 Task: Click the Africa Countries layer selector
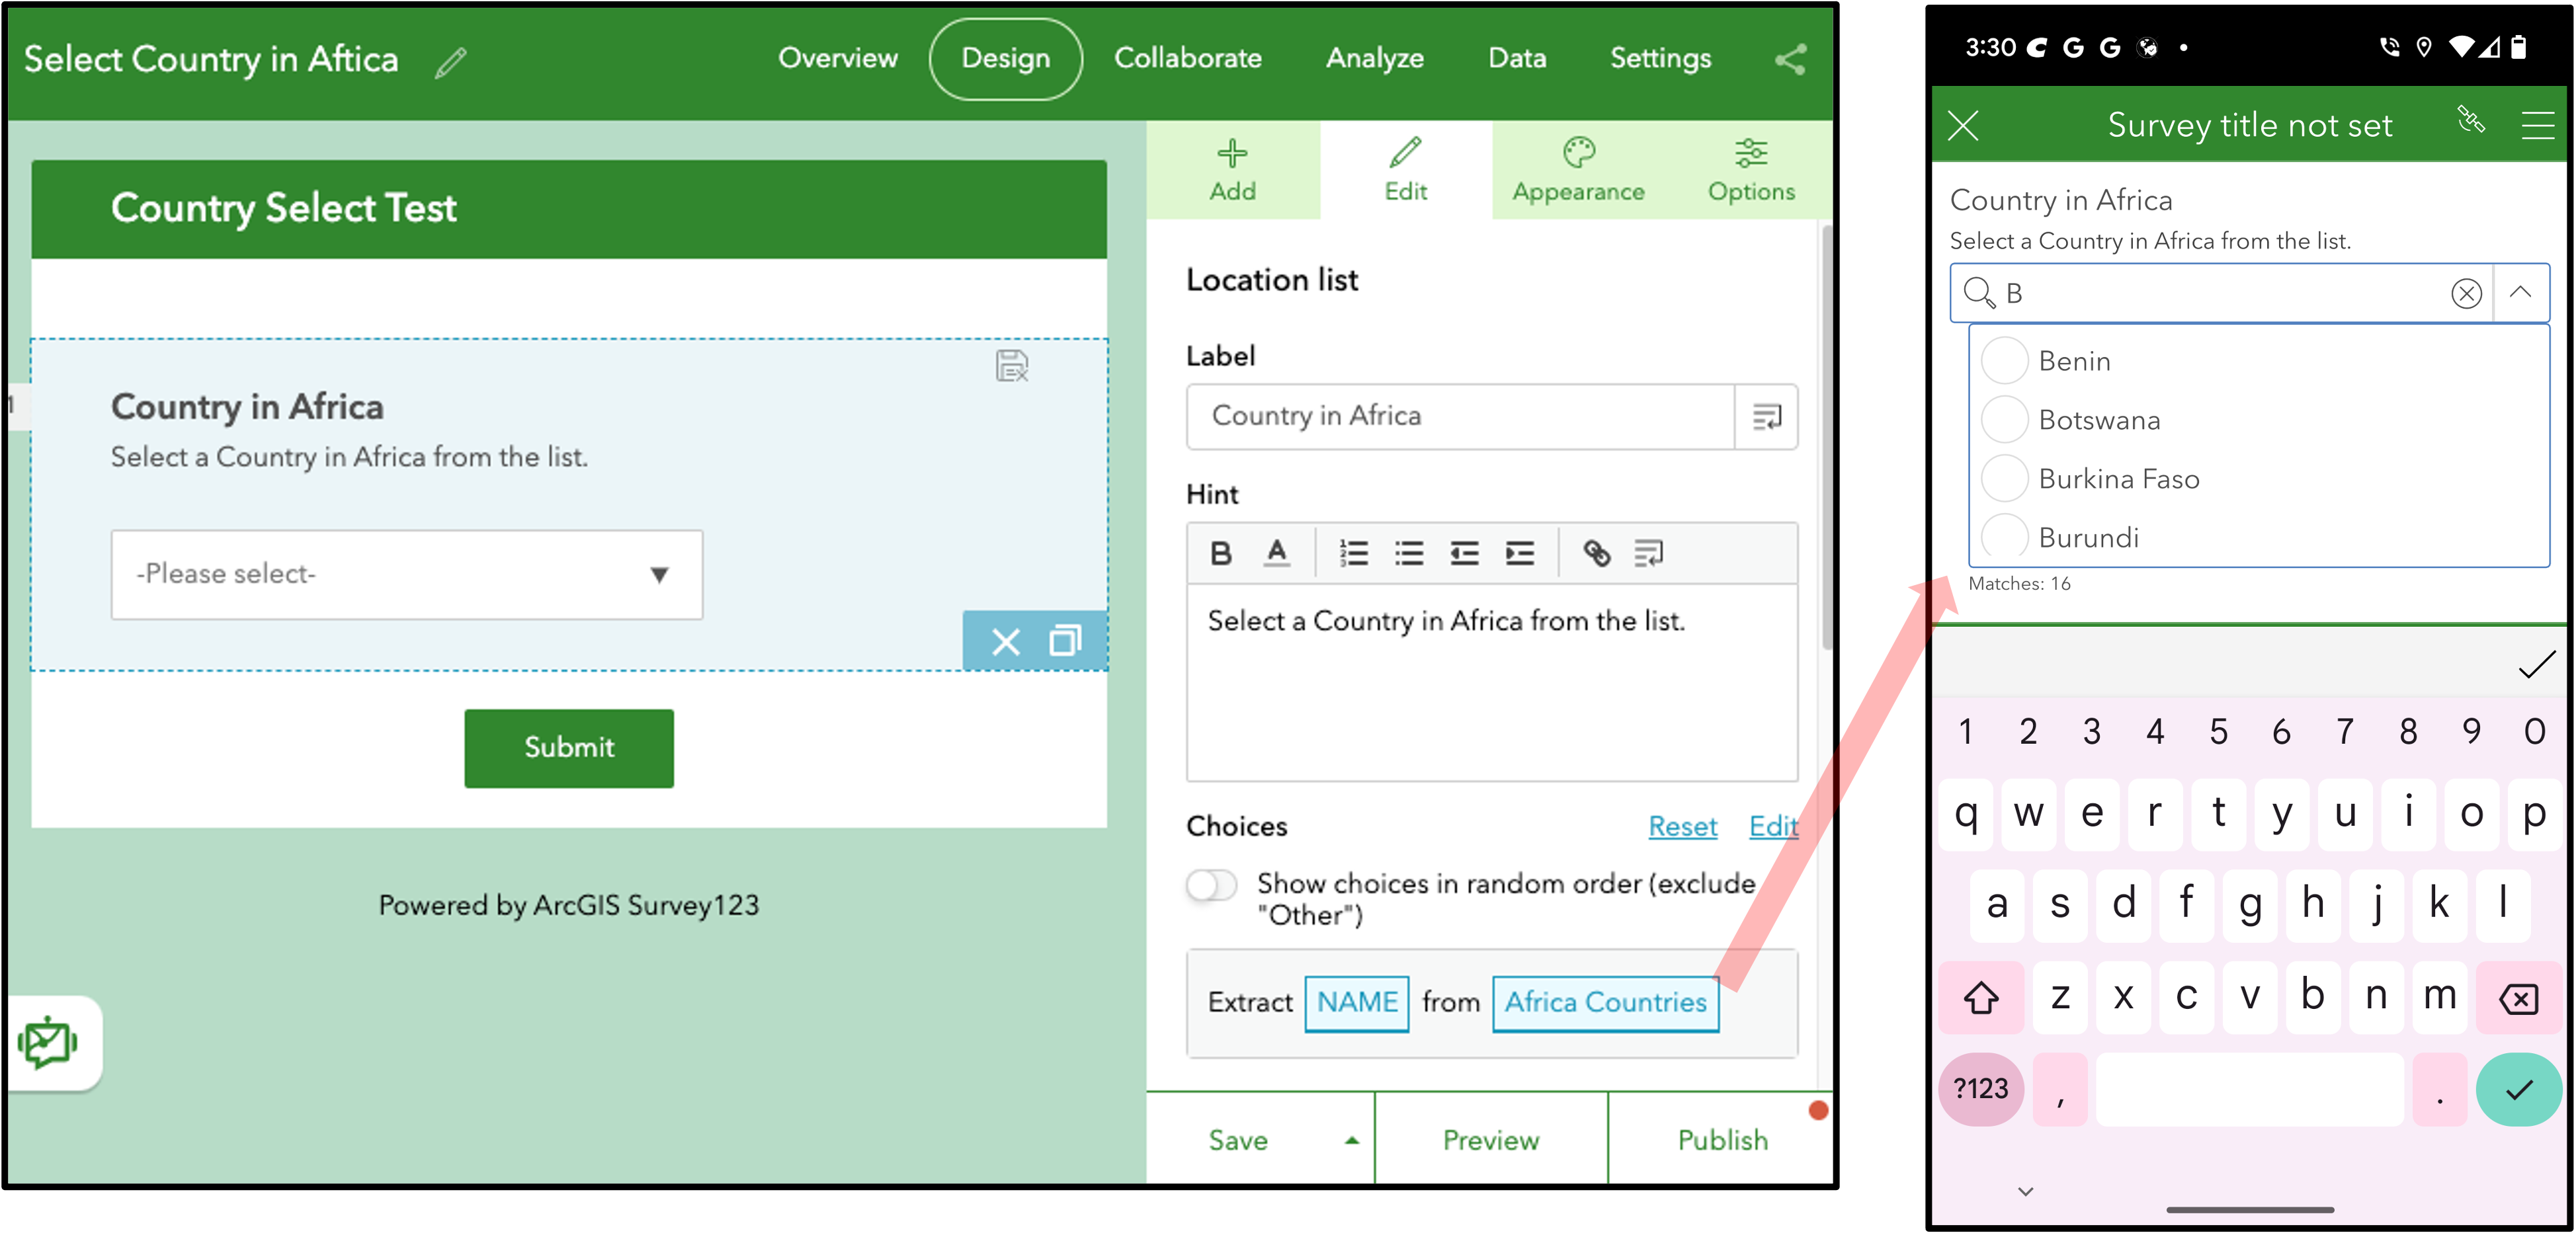[1605, 1003]
